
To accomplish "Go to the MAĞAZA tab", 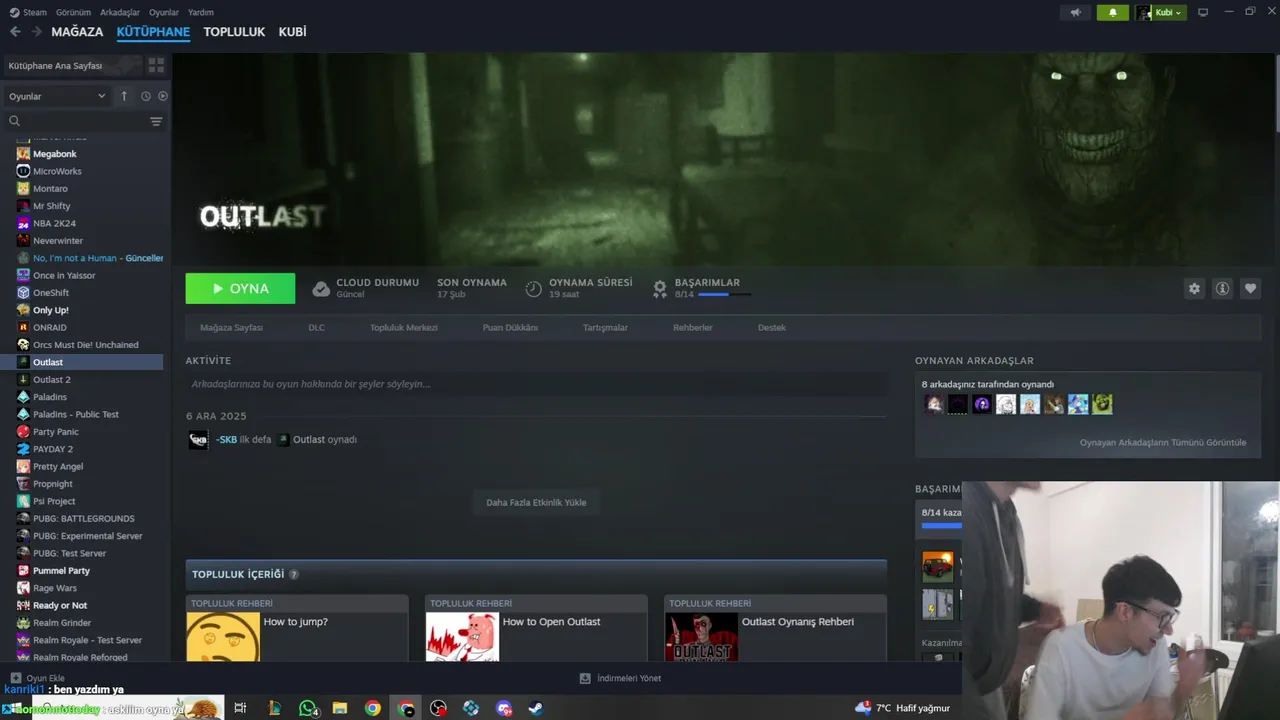I will point(77,32).
